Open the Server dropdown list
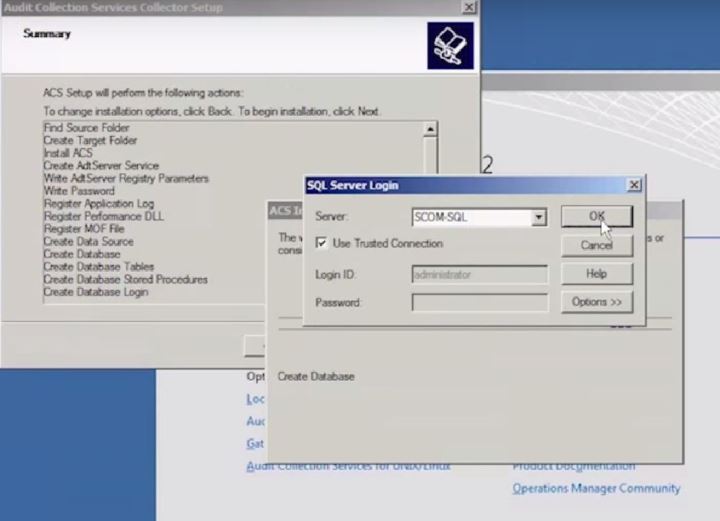 (538, 217)
